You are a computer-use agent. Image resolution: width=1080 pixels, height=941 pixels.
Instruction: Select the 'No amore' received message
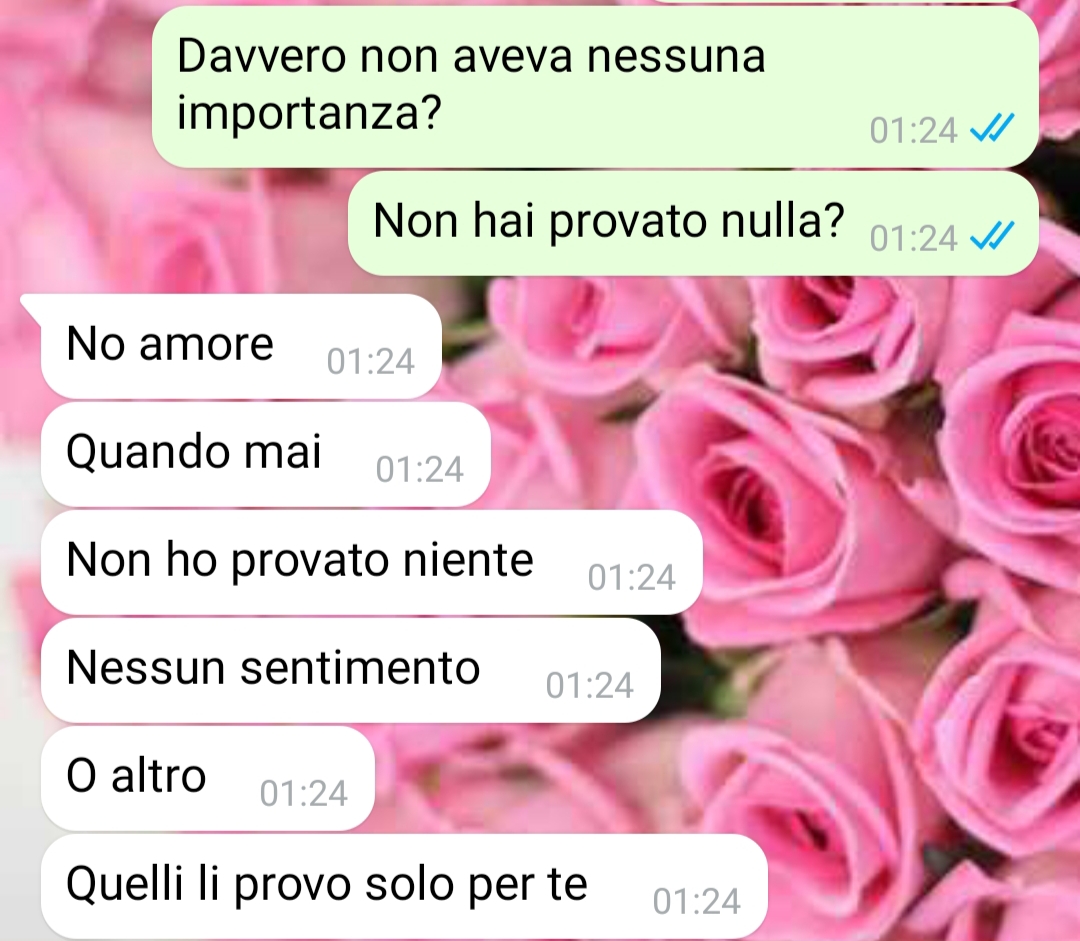click(x=241, y=347)
